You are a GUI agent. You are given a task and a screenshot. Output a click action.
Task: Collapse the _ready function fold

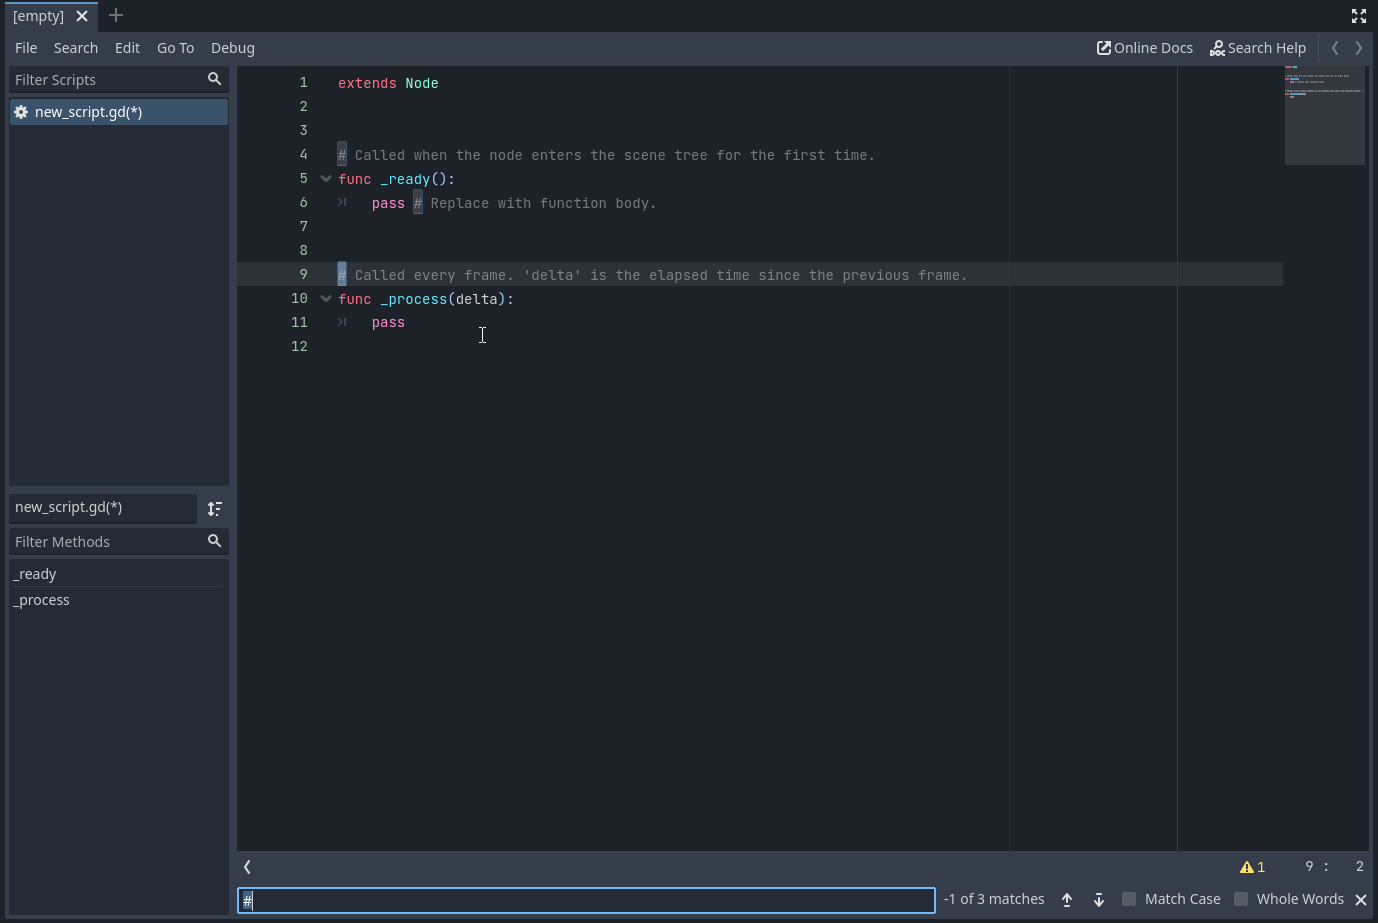(x=325, y=178)
